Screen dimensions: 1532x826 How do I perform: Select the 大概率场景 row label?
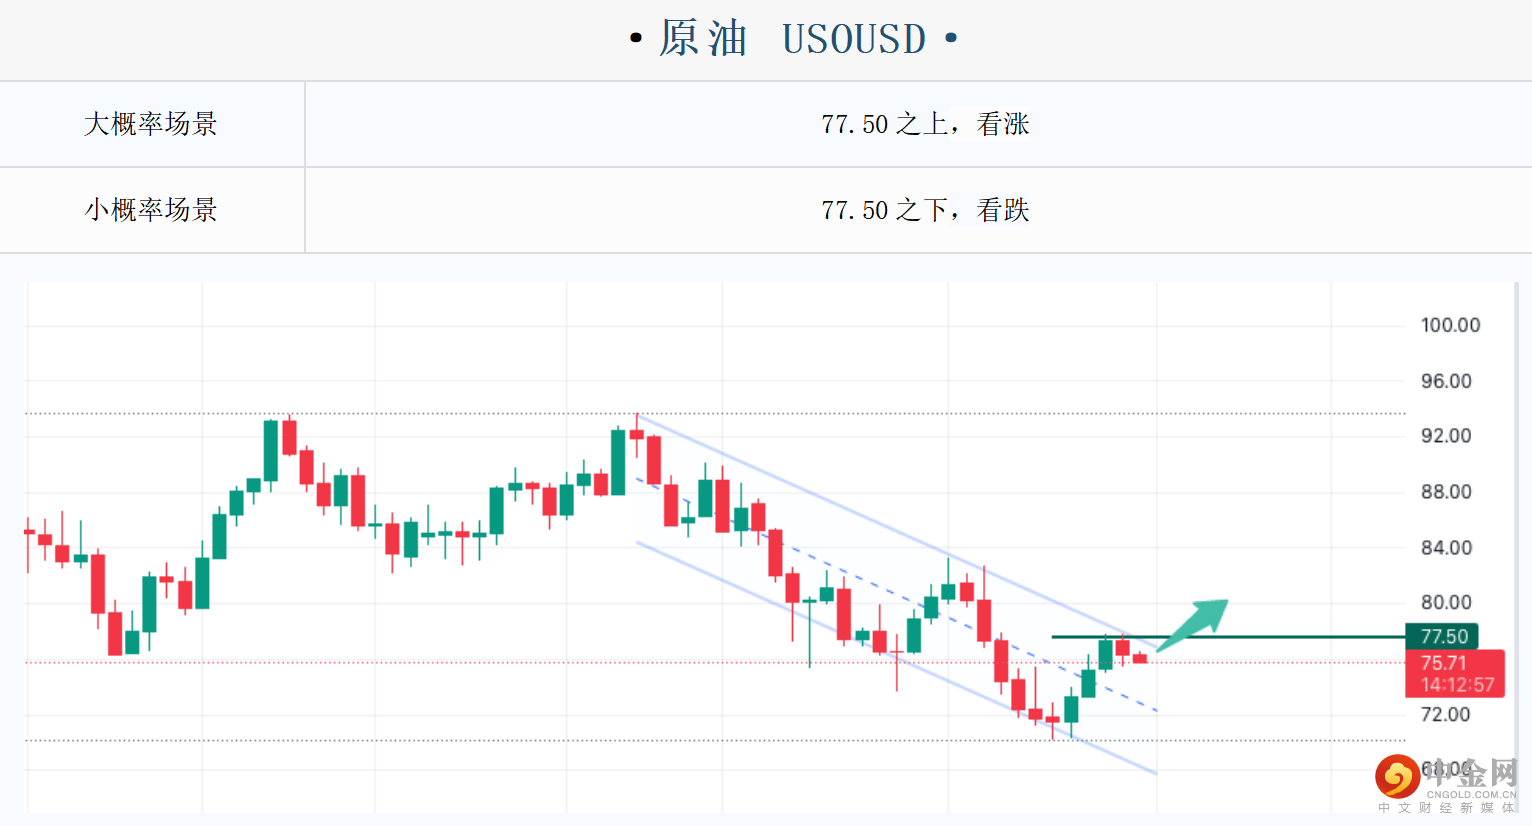tap(151, 124)
